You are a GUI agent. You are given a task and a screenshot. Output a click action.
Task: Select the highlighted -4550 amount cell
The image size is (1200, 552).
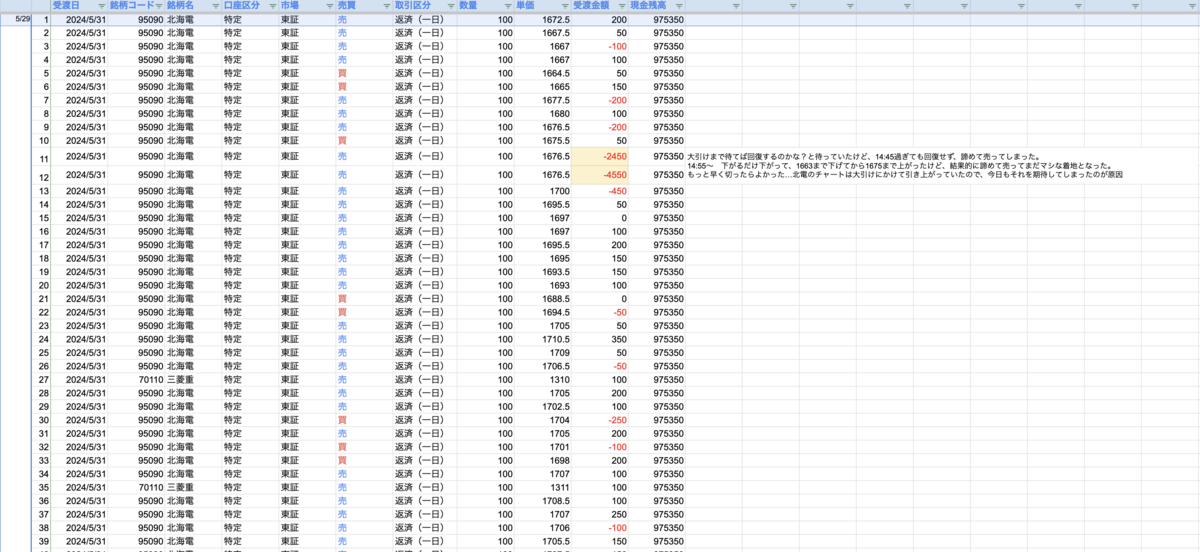[600, 176]
